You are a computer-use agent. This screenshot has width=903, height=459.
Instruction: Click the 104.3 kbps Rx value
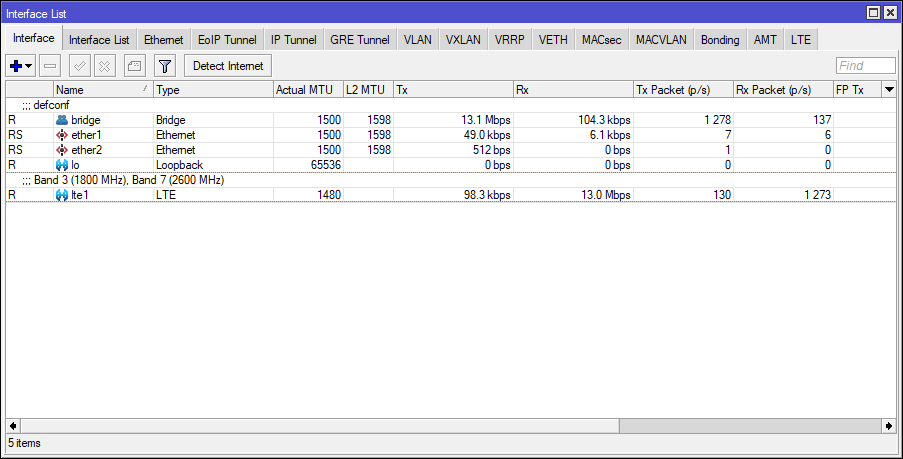[x=604, y=120]
